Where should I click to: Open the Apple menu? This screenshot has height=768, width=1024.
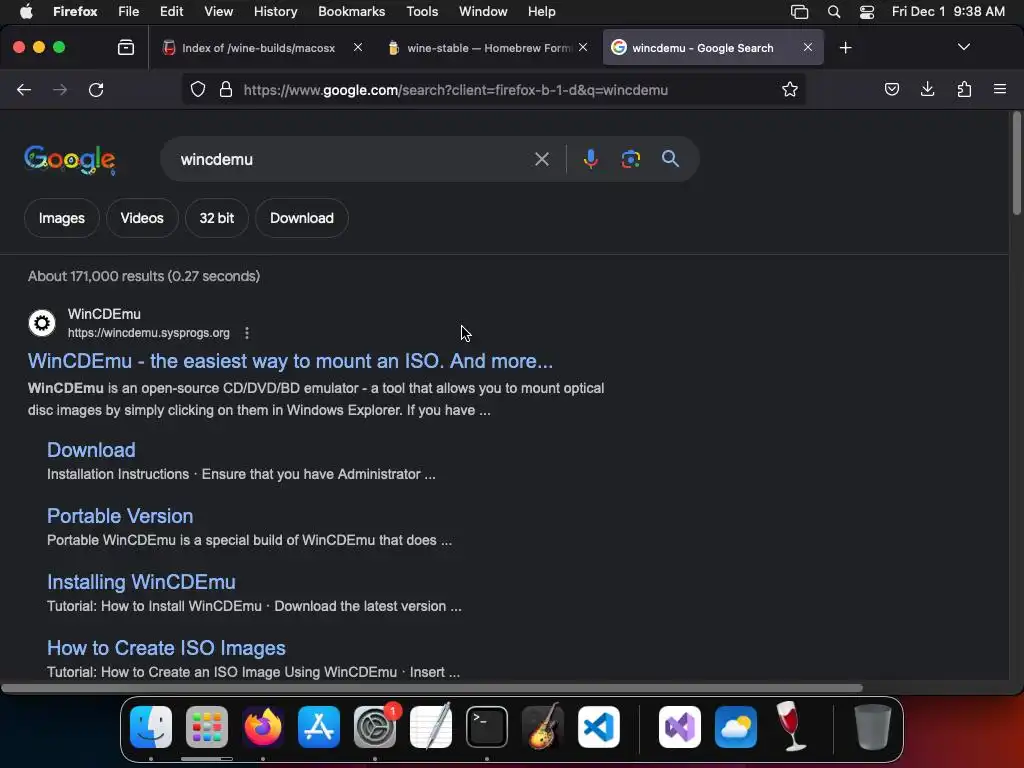tap(26, 11)
